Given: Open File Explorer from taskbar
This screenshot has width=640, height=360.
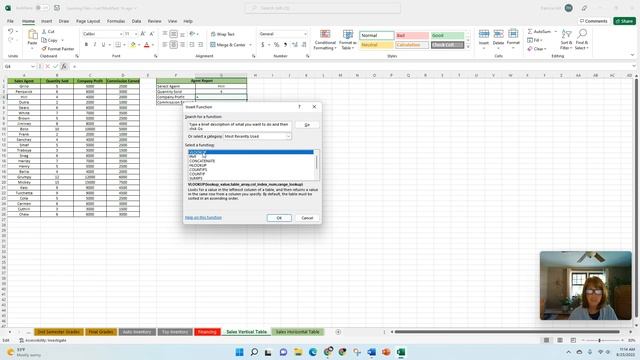Looking at the screenshot, I should (x=298, y=352).
